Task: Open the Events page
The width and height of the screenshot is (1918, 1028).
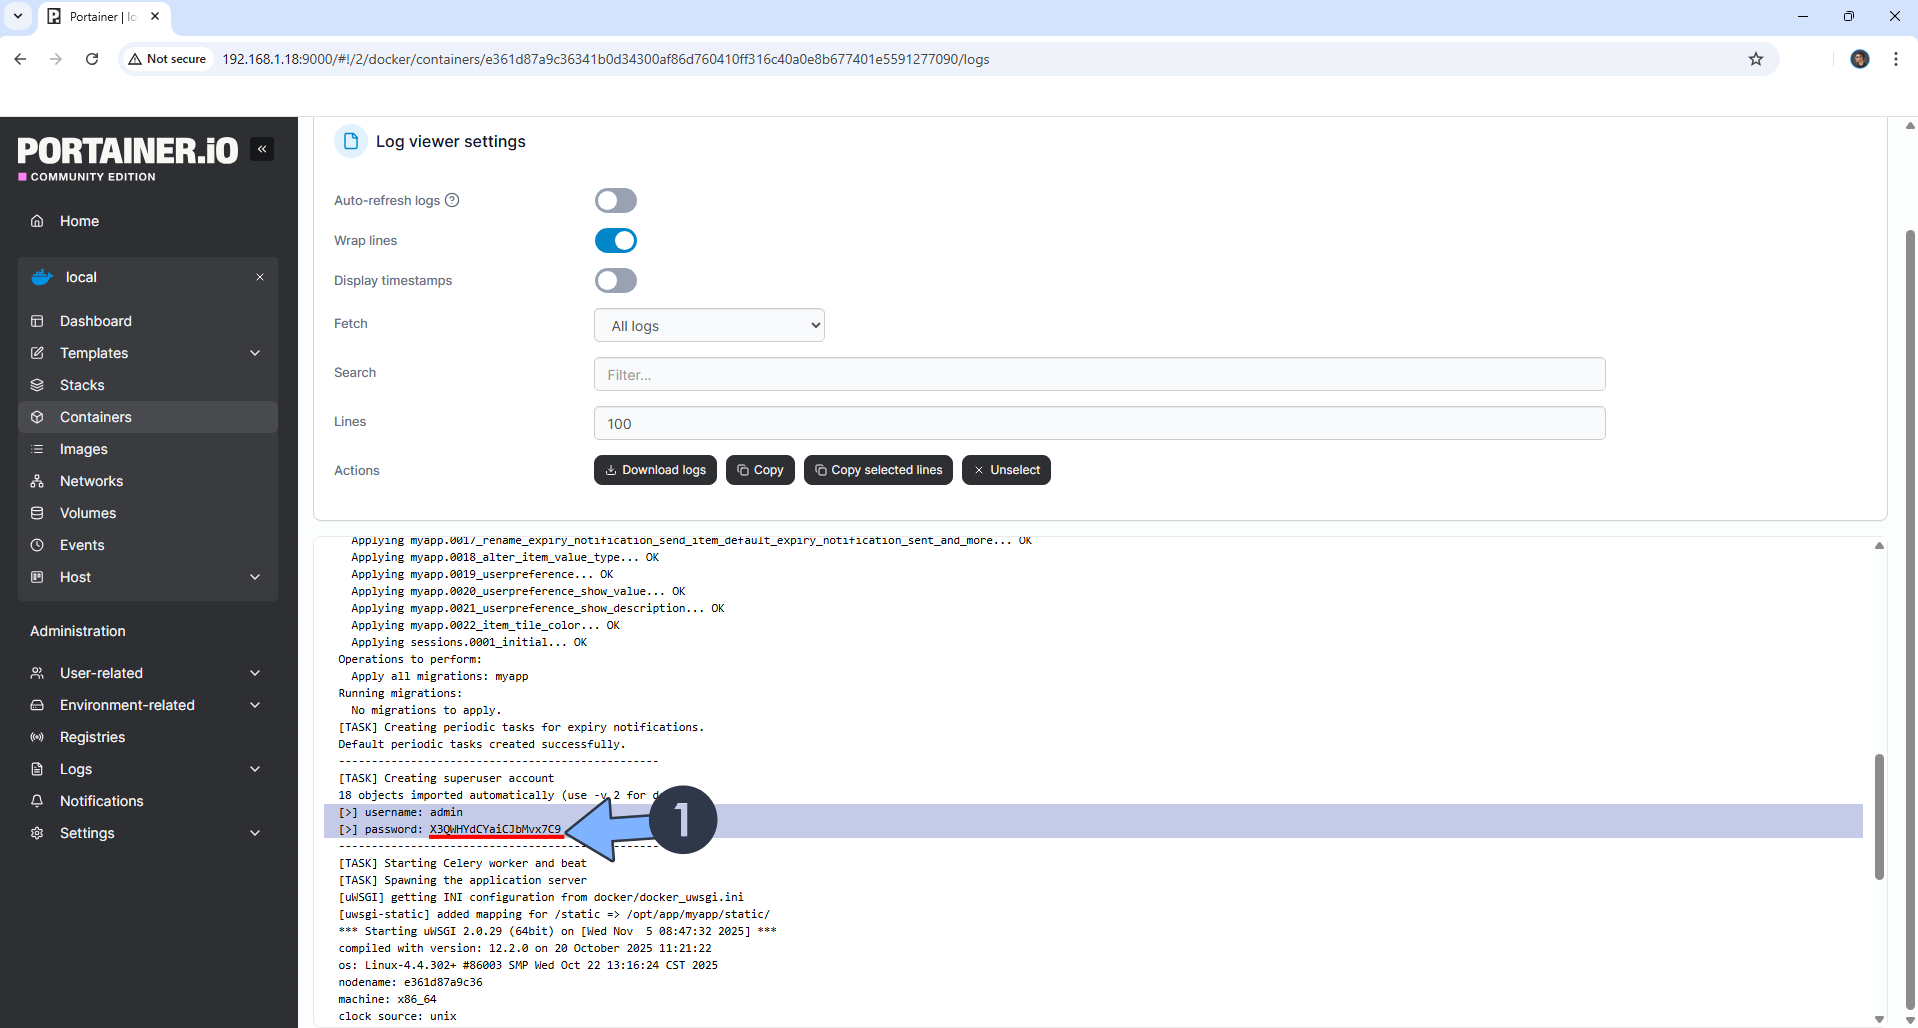Action: (83, 545)
